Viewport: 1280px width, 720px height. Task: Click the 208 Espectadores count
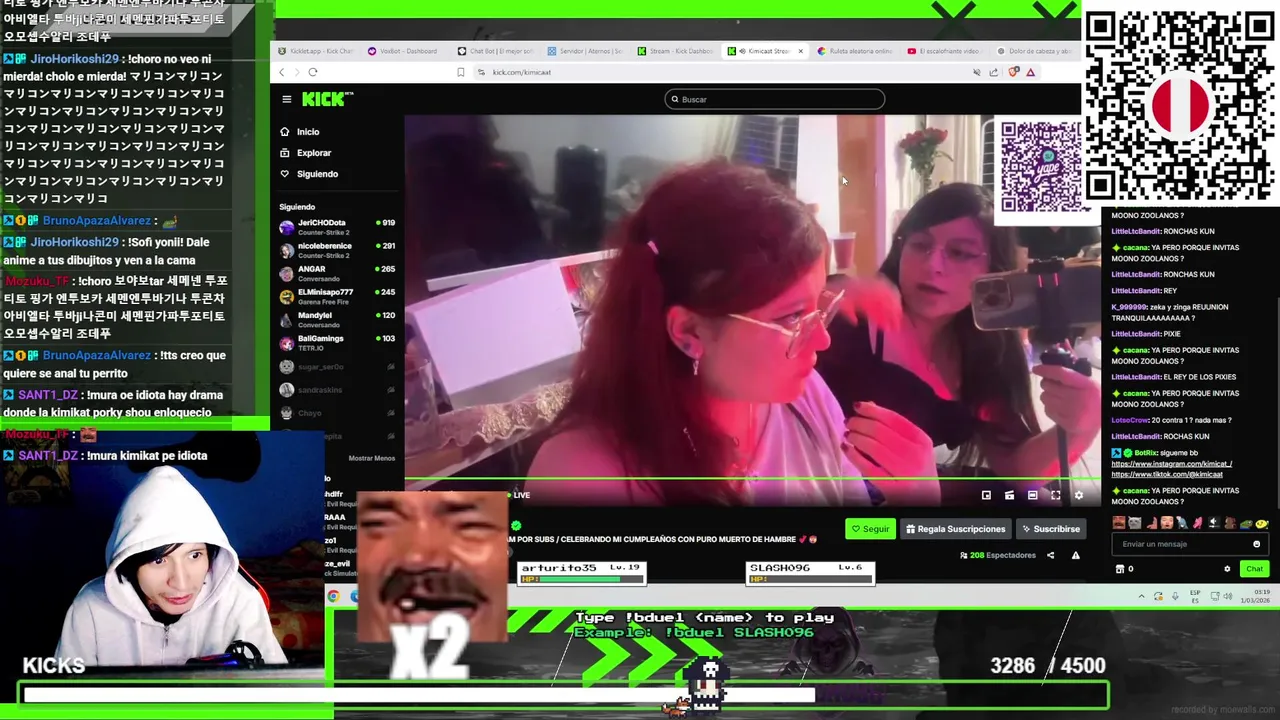(998, 555)
